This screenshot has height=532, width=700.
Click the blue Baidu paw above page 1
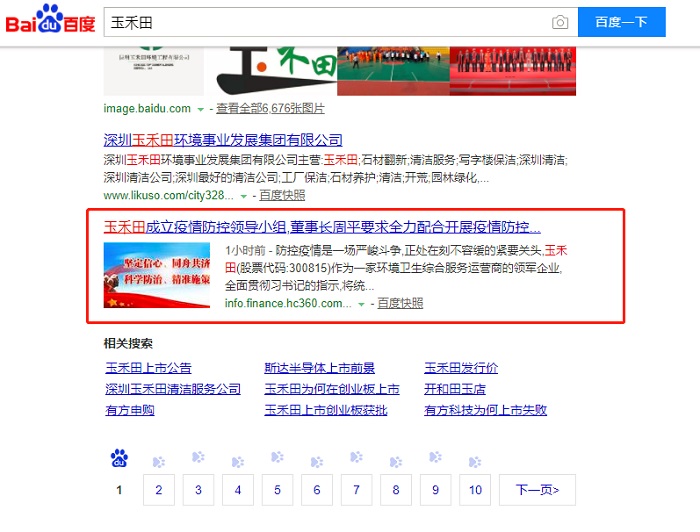click(119, 458)
